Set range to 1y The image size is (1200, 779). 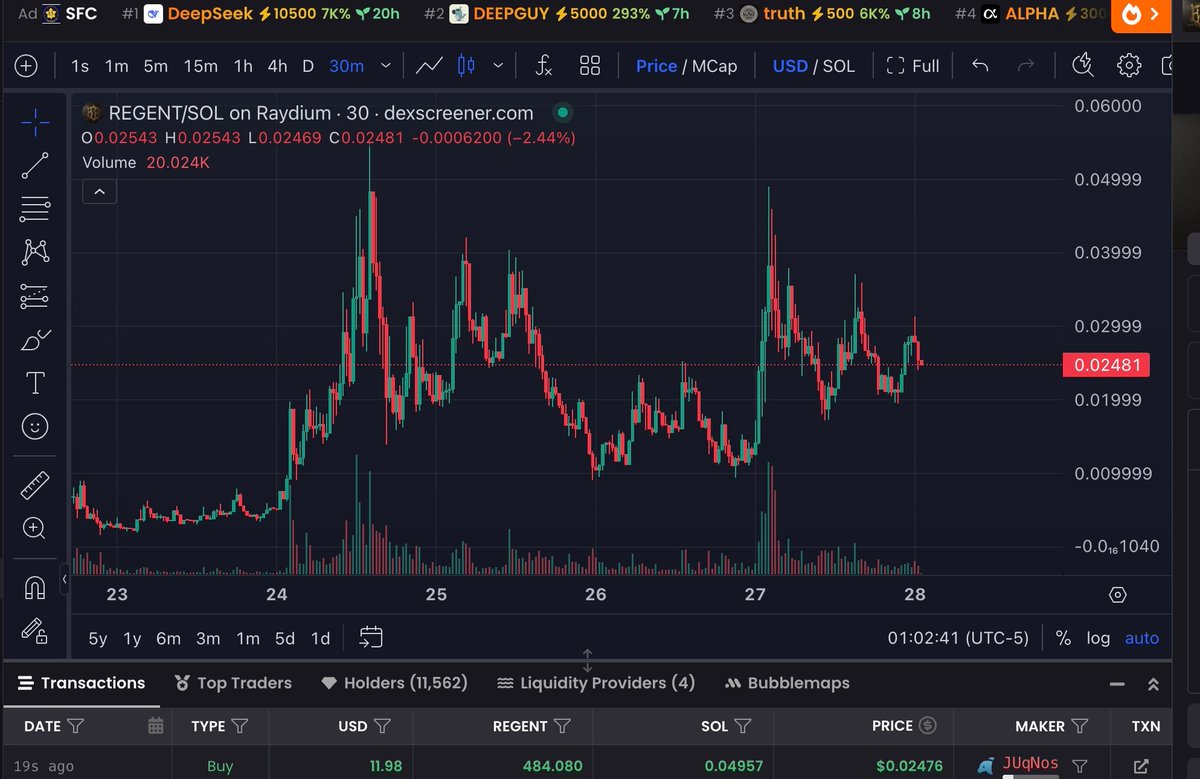point(132,638)
